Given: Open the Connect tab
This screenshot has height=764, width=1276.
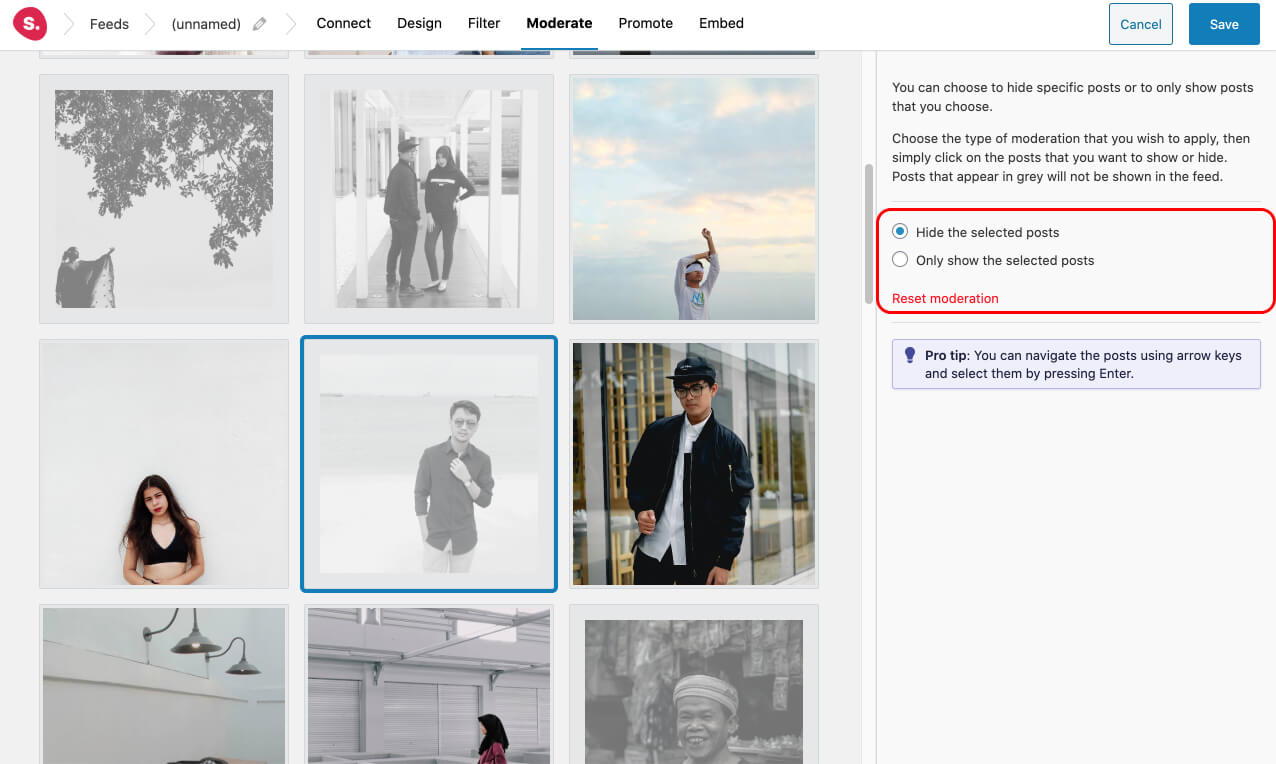Looking at the screenshot, I should tap(343, 23).
